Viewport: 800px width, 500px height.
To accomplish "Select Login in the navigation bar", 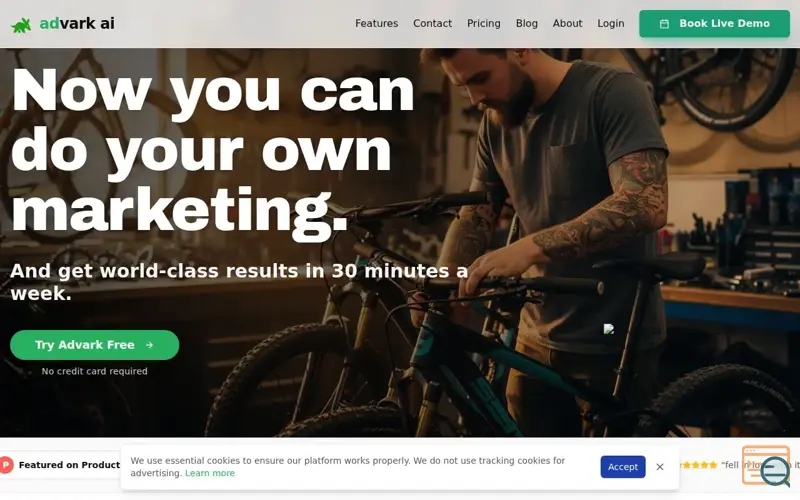I will [x=611, y=23].
